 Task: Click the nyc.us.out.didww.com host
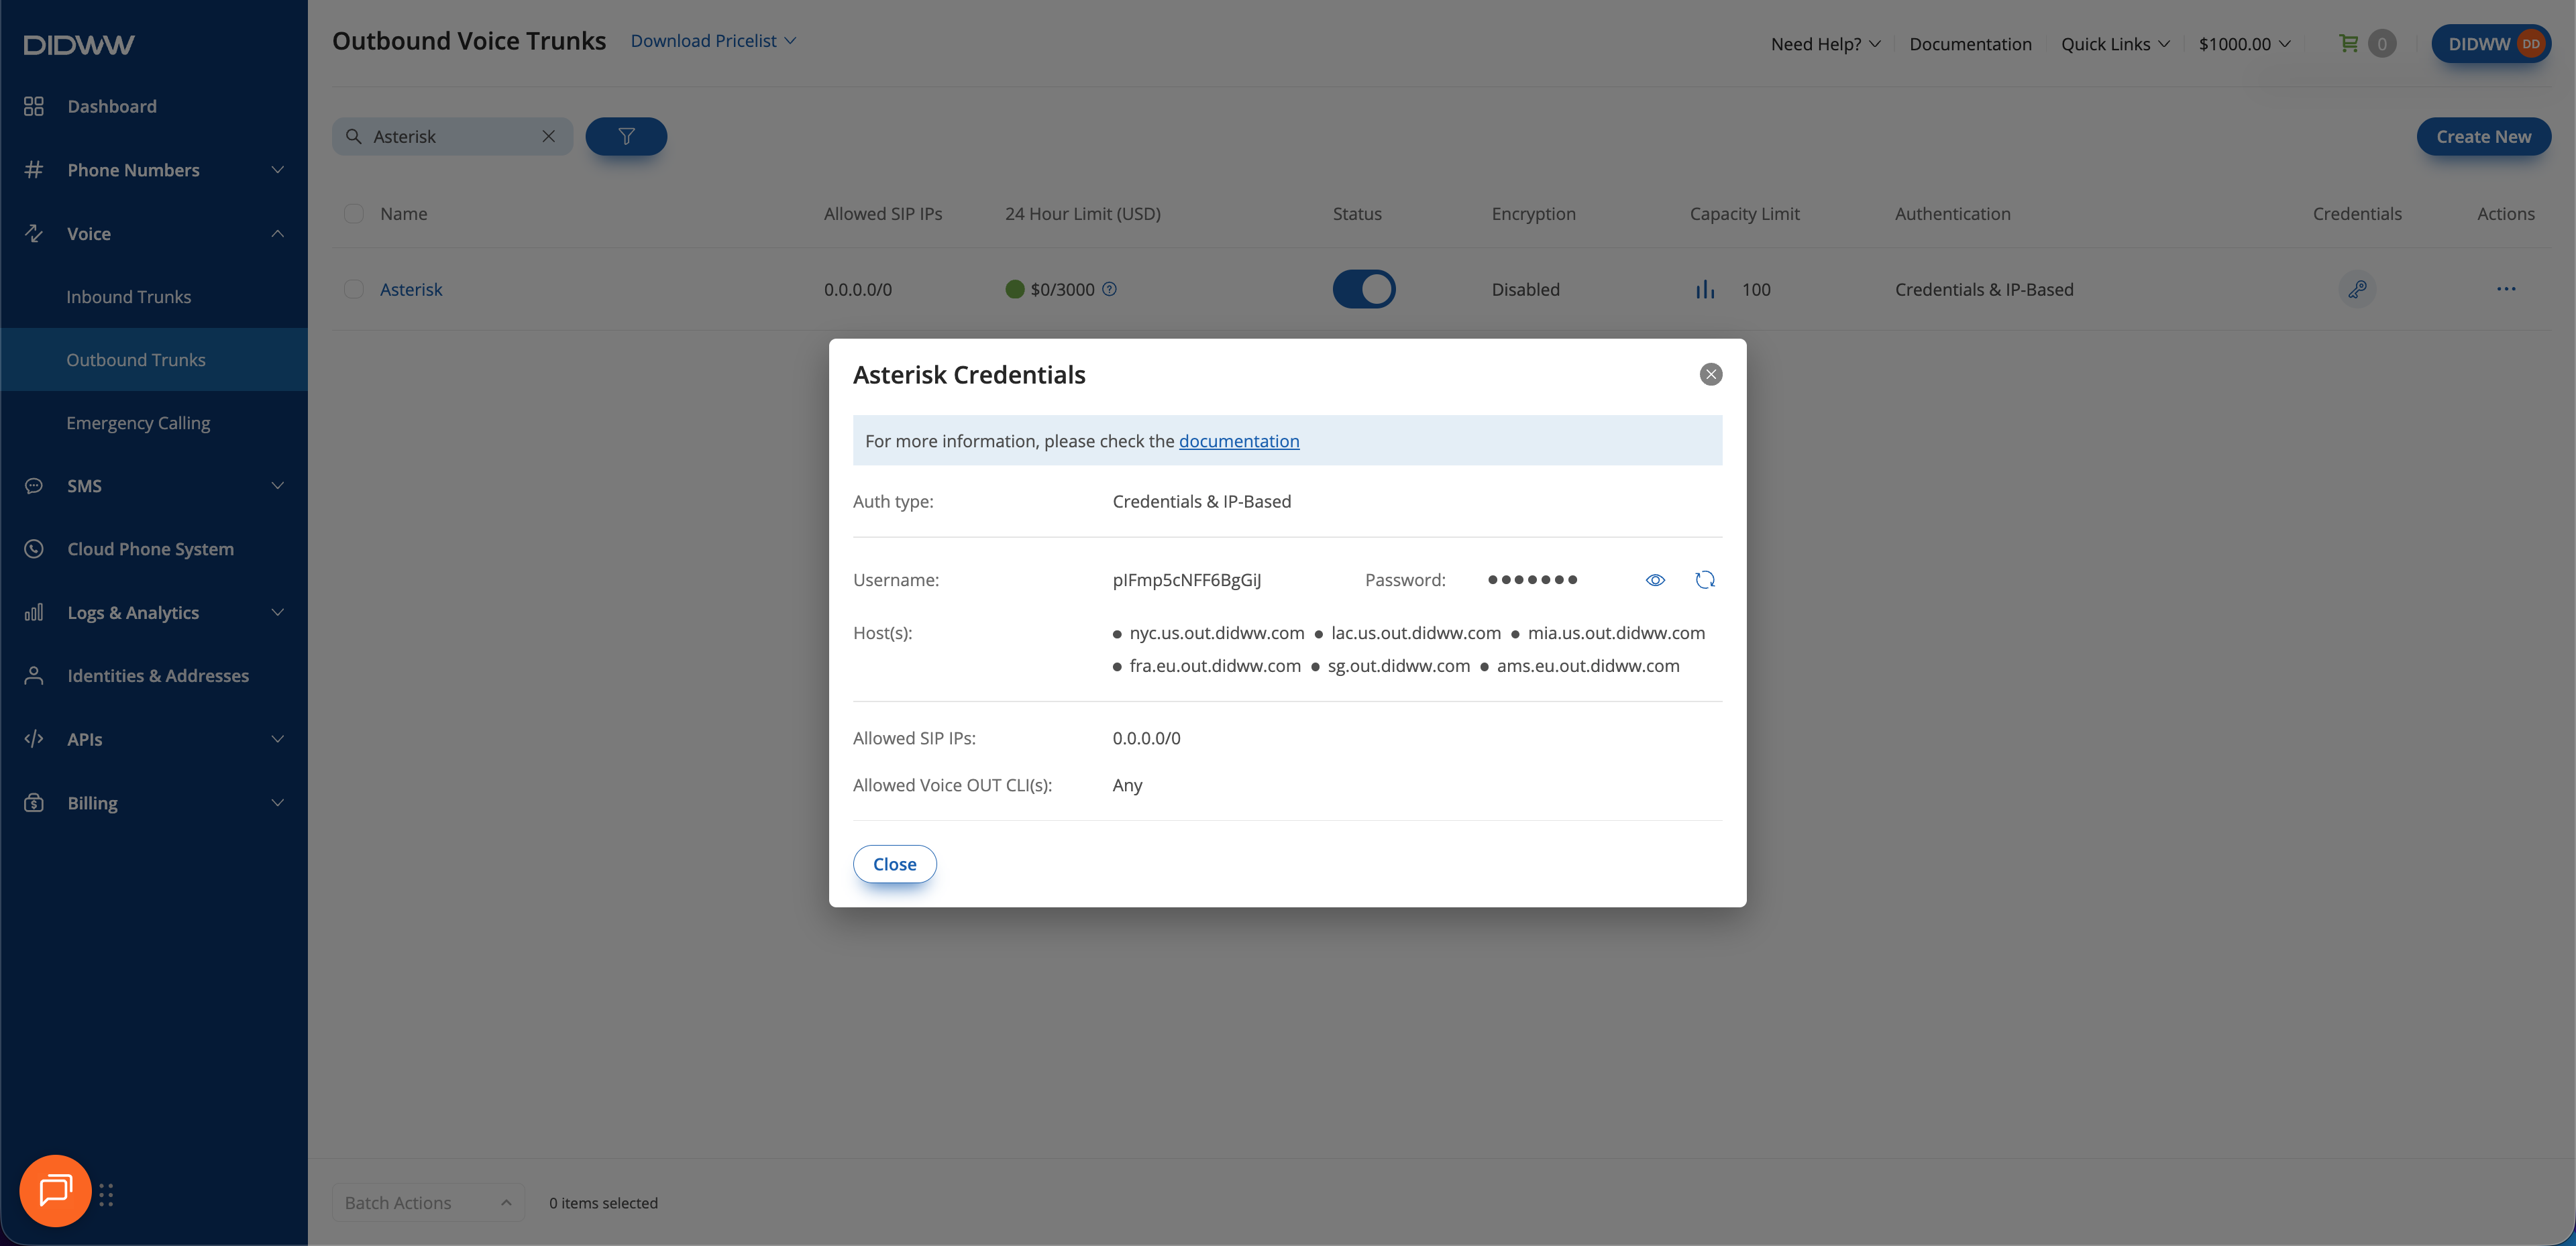pos(1217,633)
